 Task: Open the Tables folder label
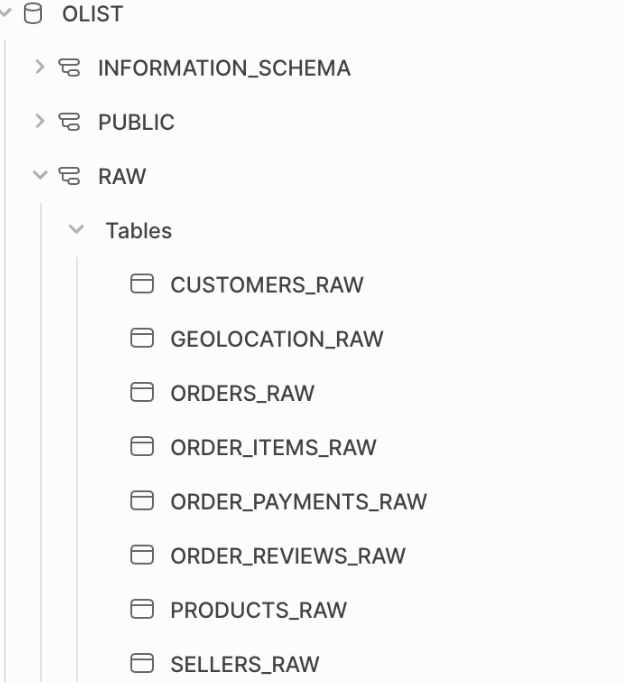[x=139, y=231]
